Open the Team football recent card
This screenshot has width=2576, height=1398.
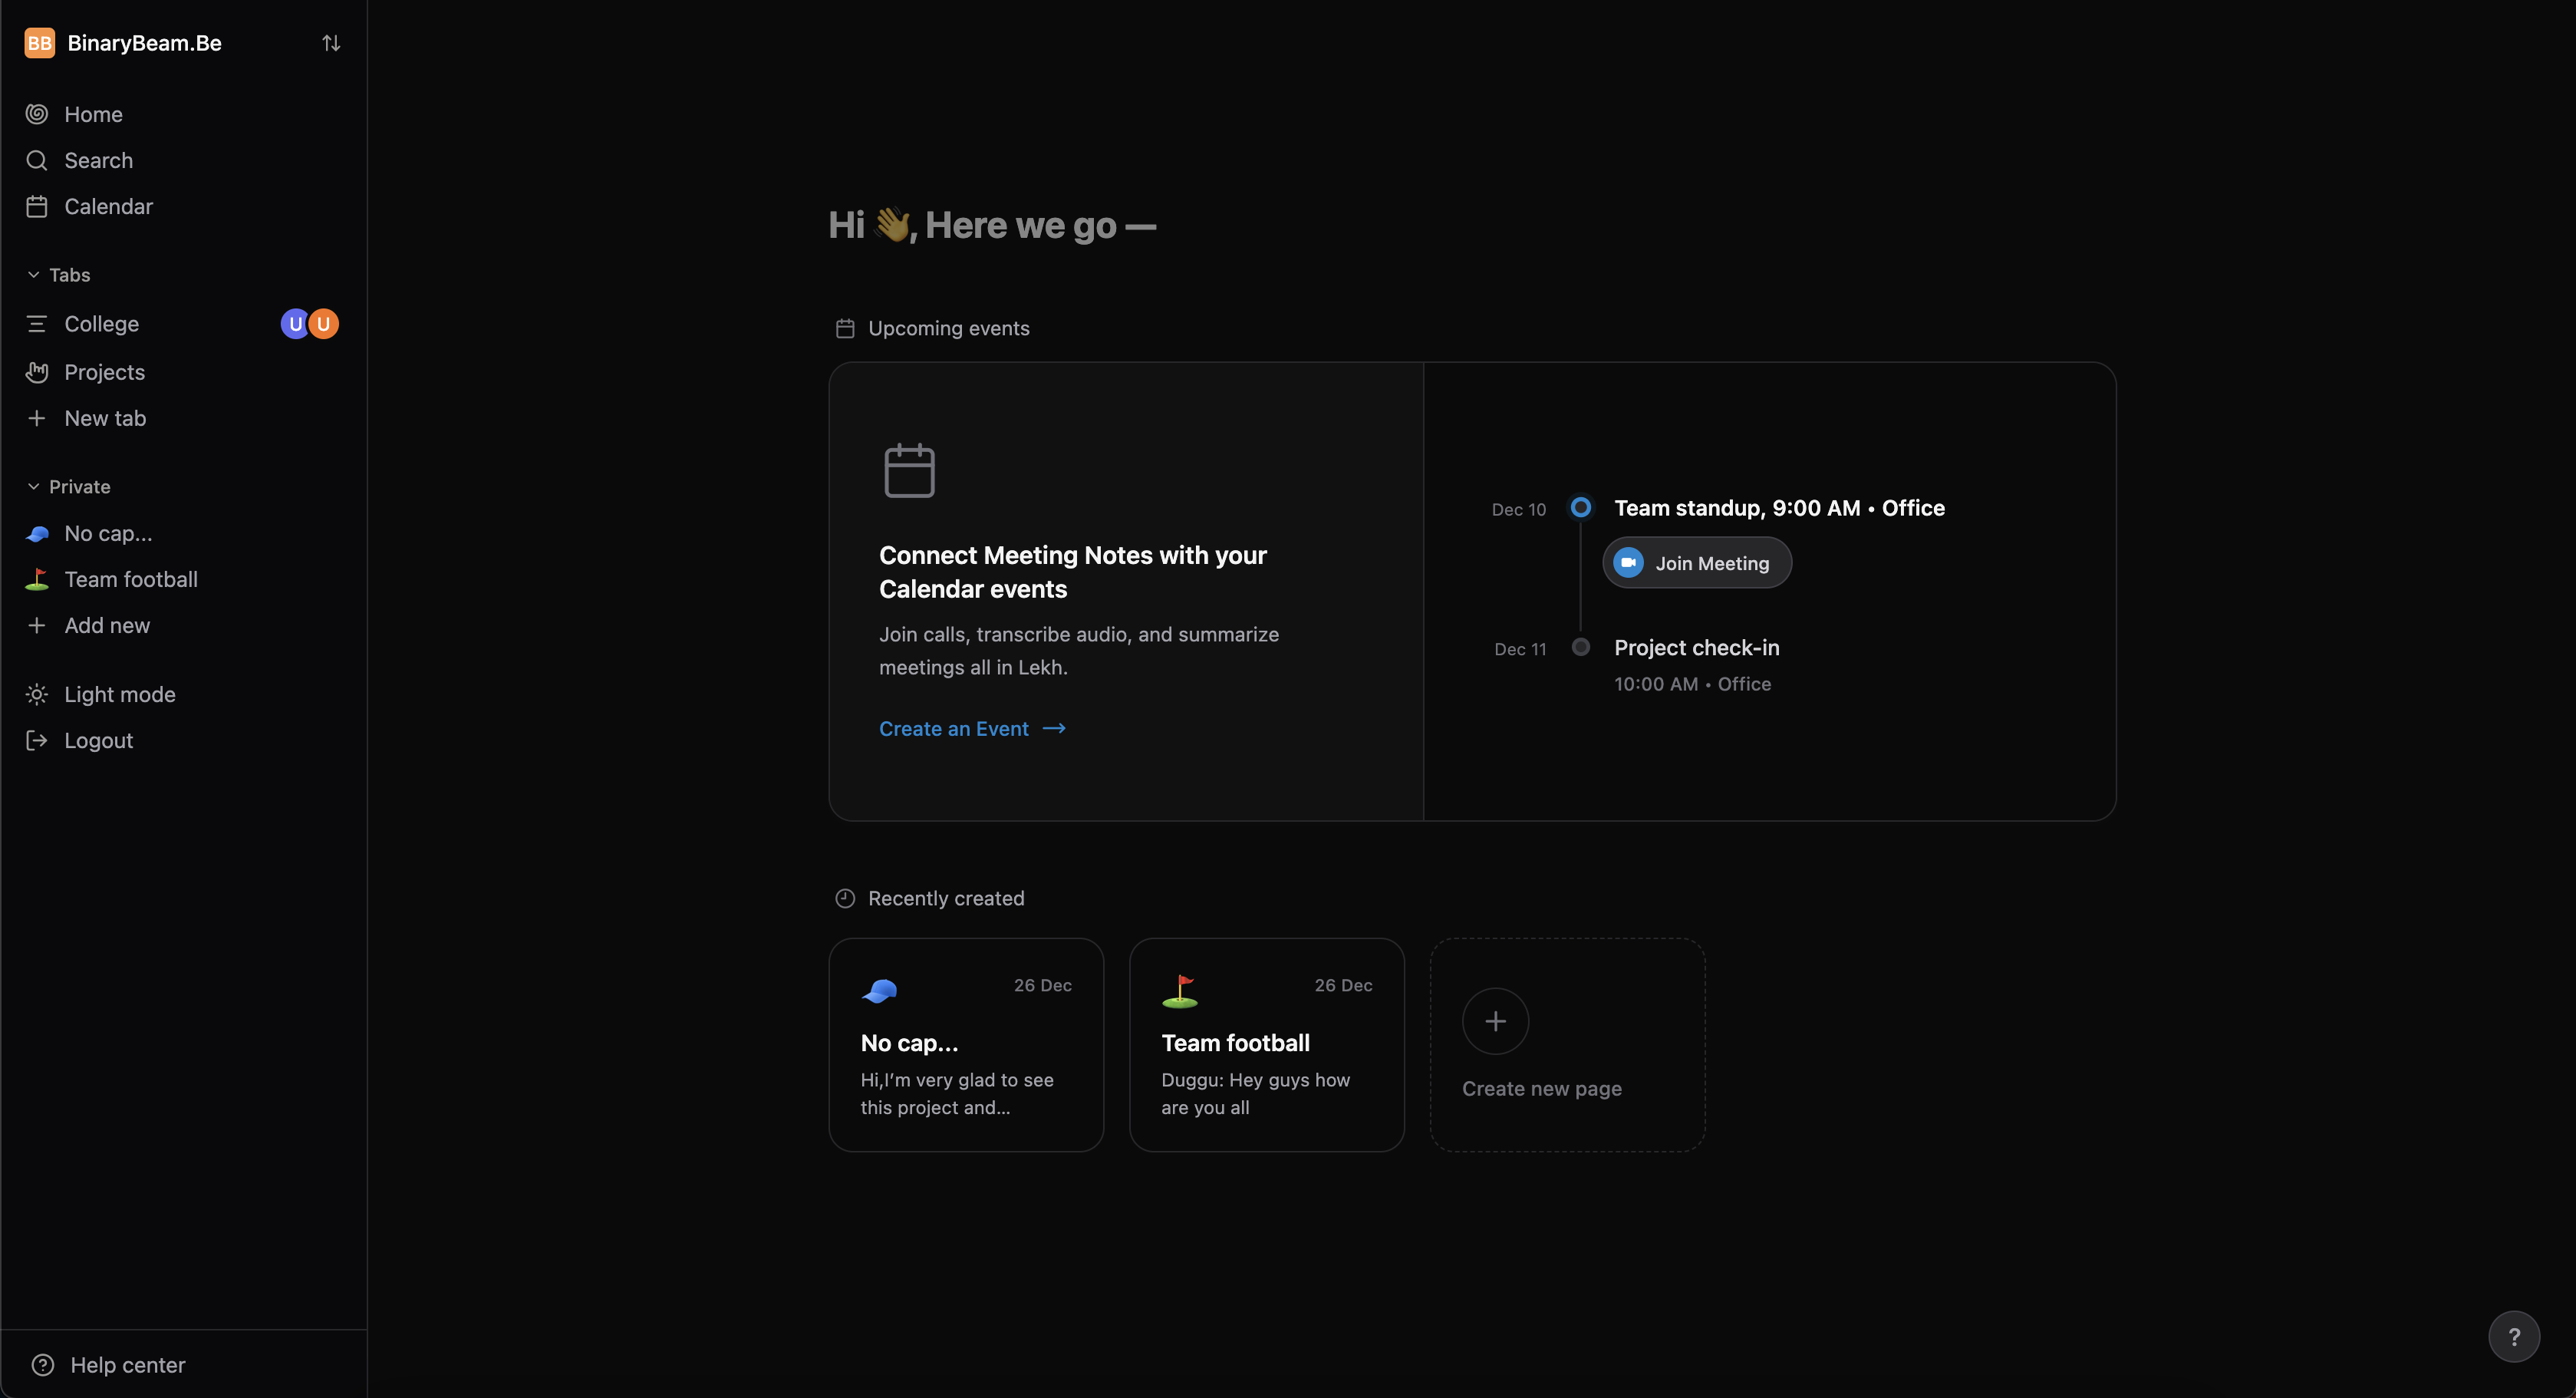[x=1267, y=1045]
